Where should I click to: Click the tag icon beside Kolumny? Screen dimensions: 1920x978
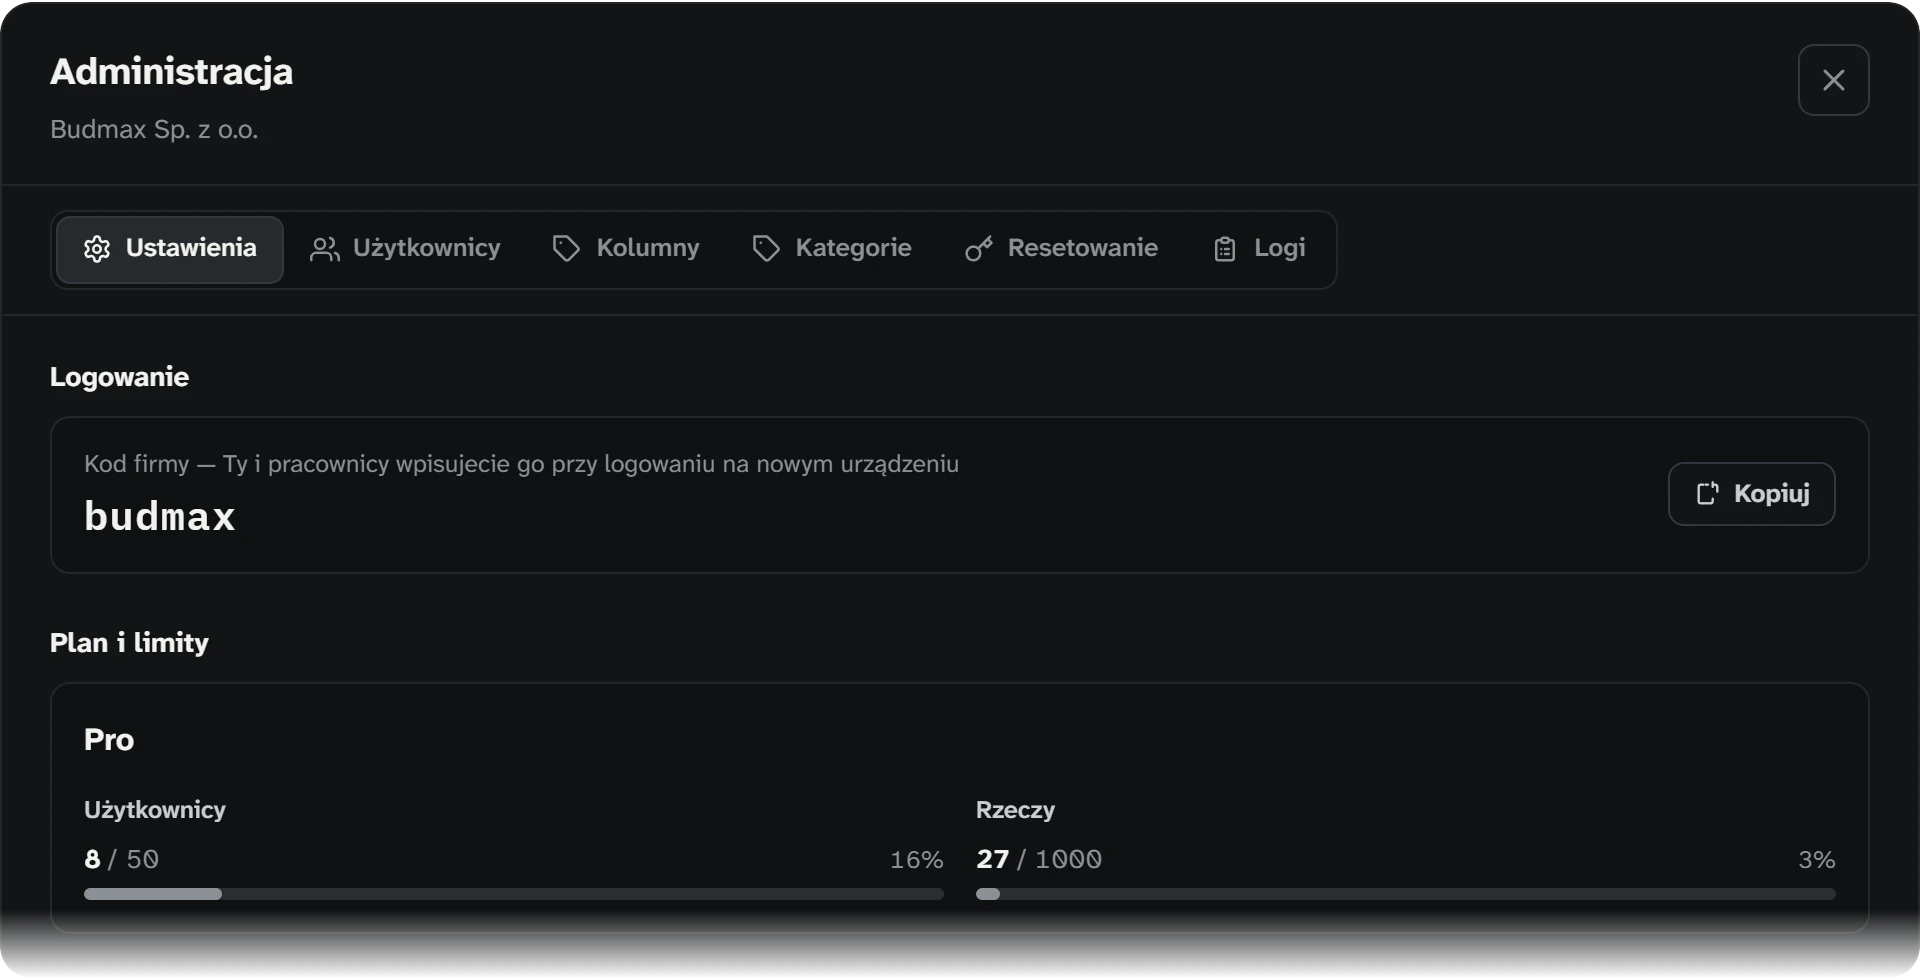point(566,249)
